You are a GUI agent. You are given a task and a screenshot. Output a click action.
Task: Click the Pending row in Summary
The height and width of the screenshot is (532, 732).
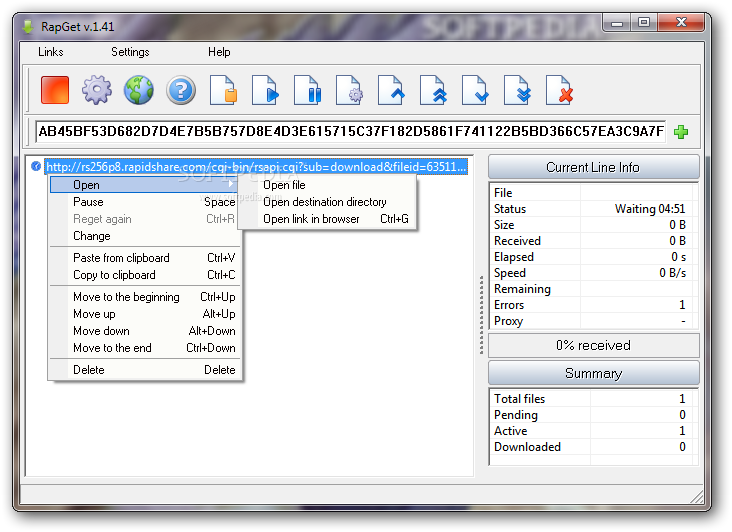pyautogui.click(x=593, y=415)
